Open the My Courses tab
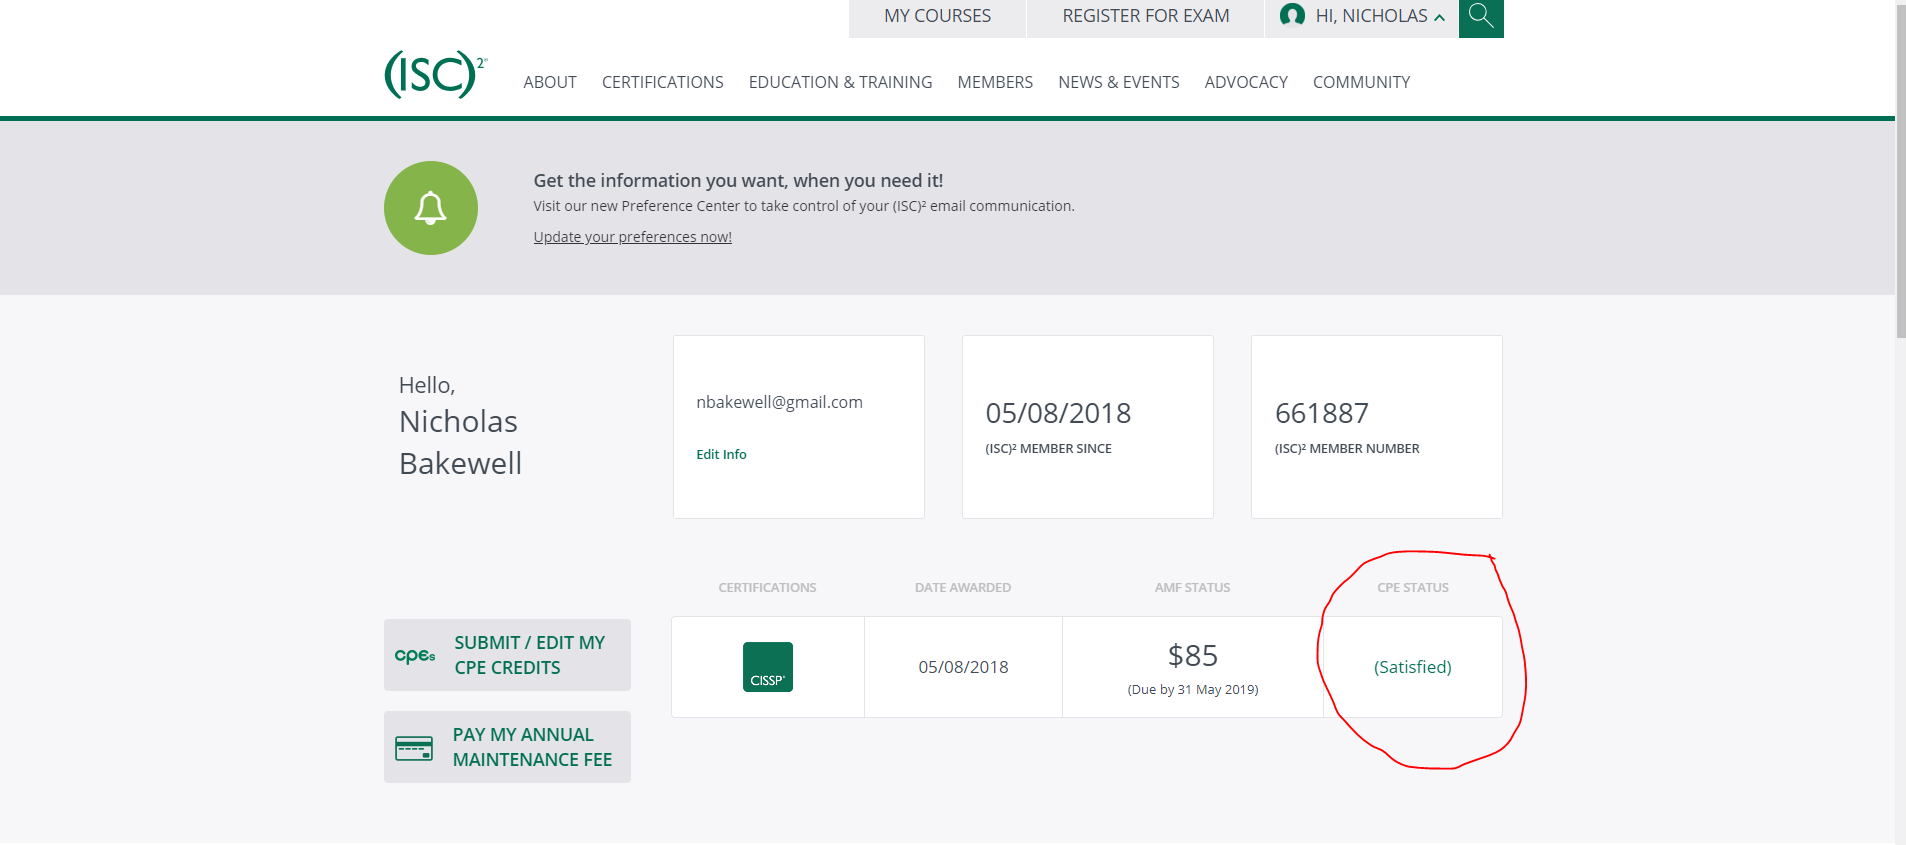 [x=937, y=16]
